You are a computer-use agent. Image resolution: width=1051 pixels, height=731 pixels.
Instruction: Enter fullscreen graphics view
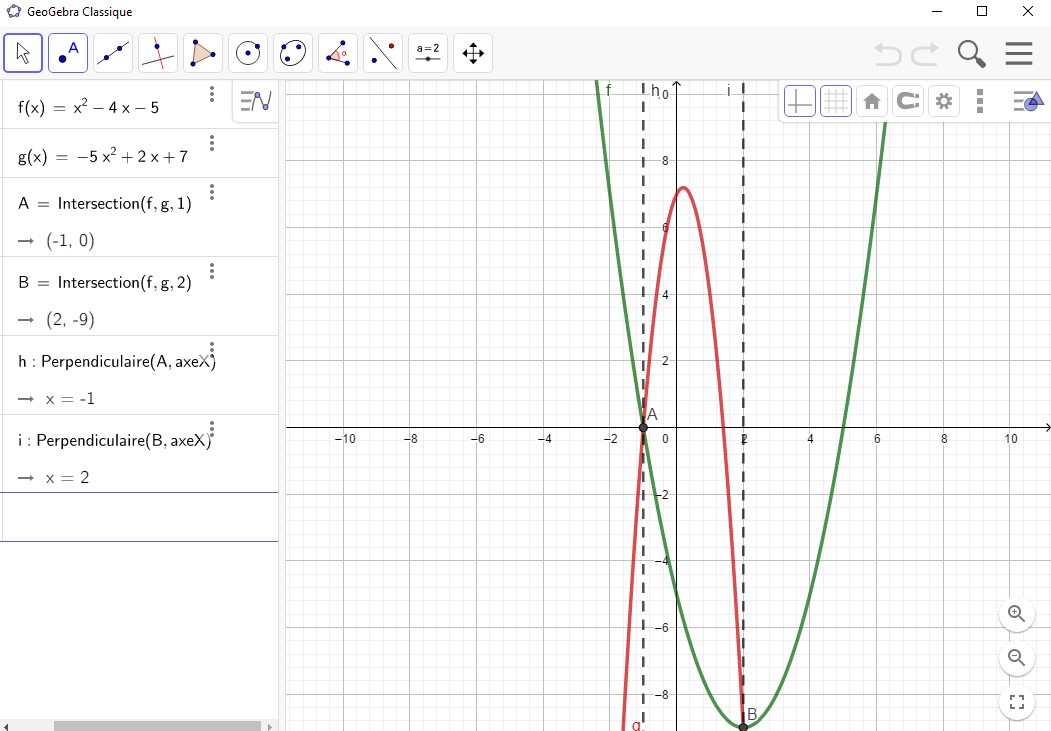click(x=1017, y=702)
